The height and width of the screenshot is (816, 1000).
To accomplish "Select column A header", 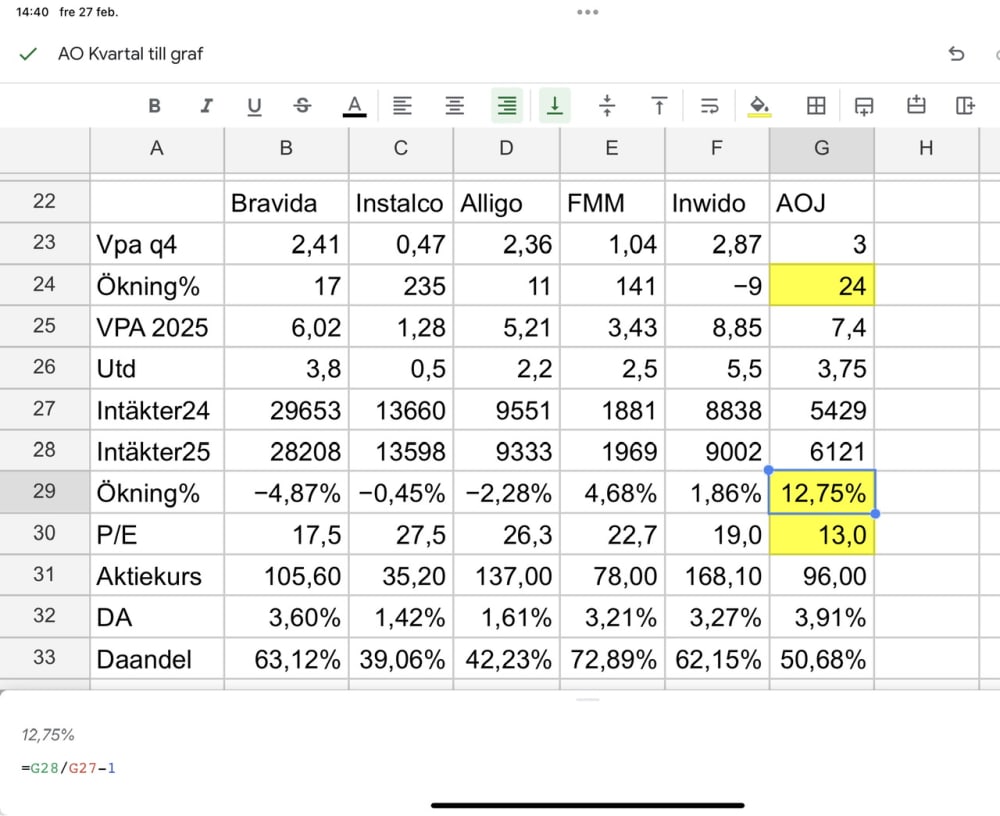I will (157, 149).
